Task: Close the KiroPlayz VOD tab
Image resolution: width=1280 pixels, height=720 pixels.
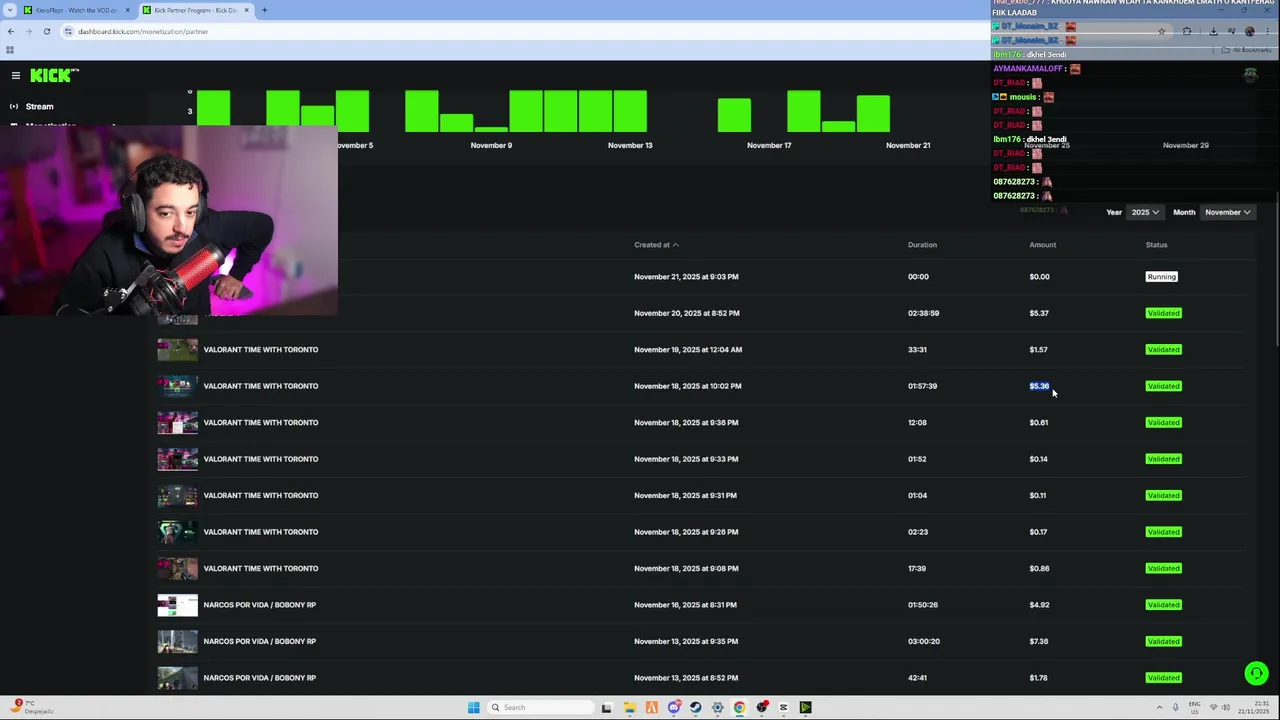Action: pos(127,10)
